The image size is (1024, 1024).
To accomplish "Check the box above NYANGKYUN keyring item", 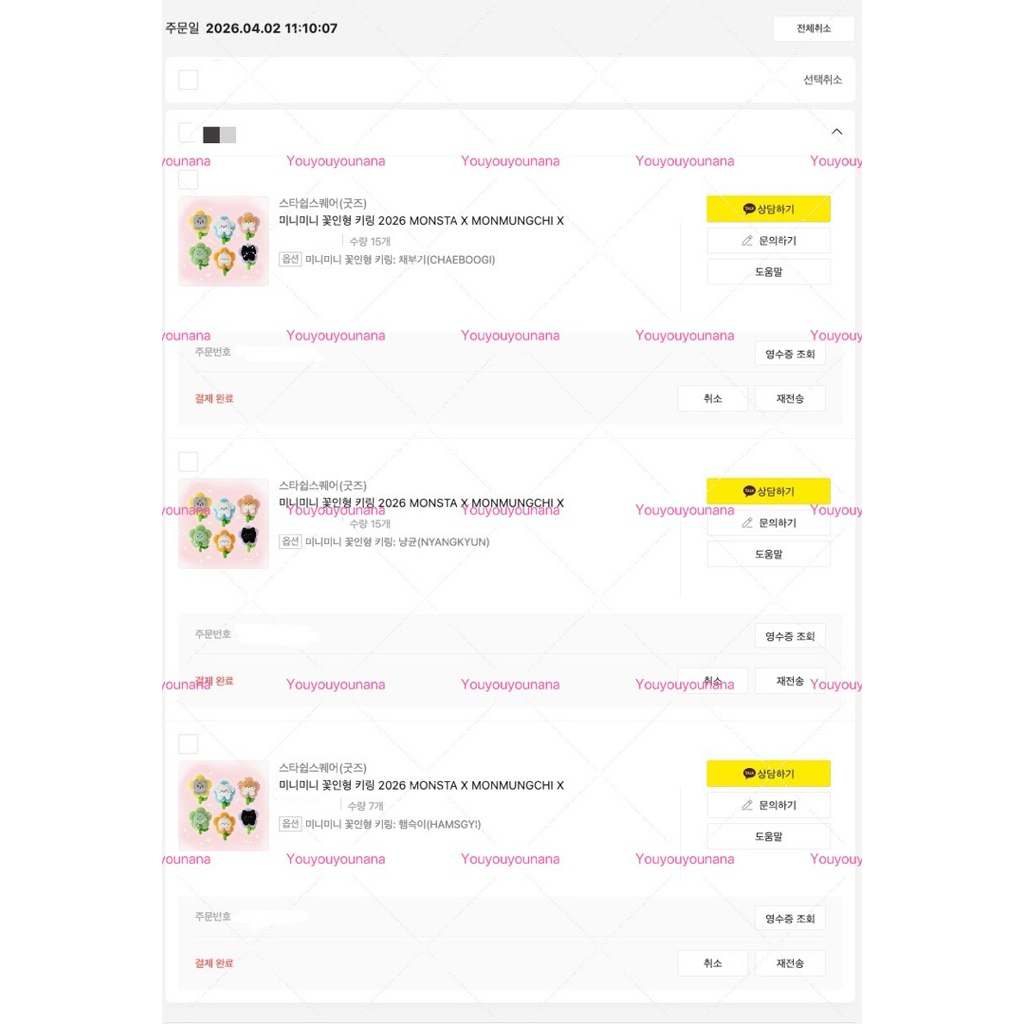I will (x=188, y=462).
